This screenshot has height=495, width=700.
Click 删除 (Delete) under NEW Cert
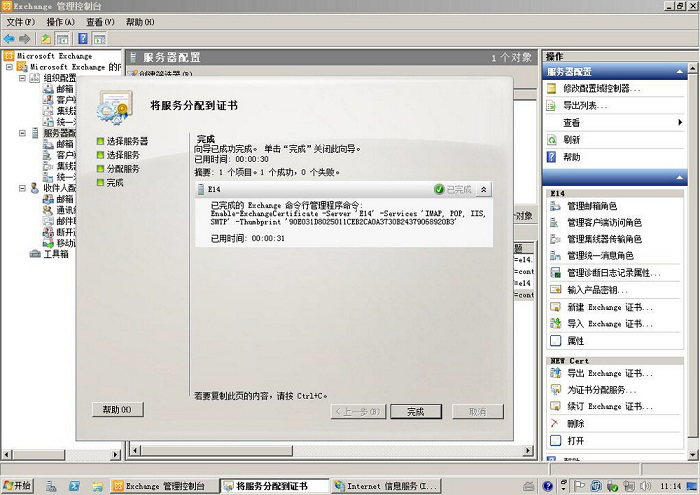point(575,423)
